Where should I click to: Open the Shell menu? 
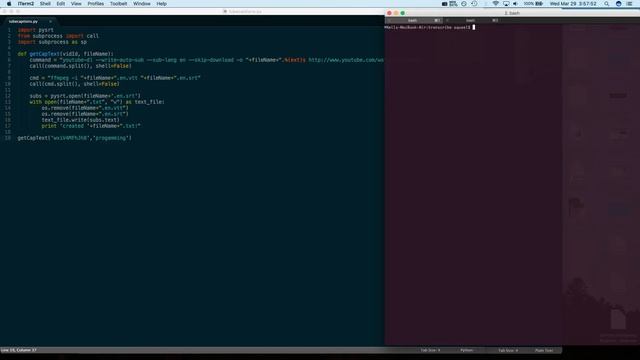click(45, 4)
